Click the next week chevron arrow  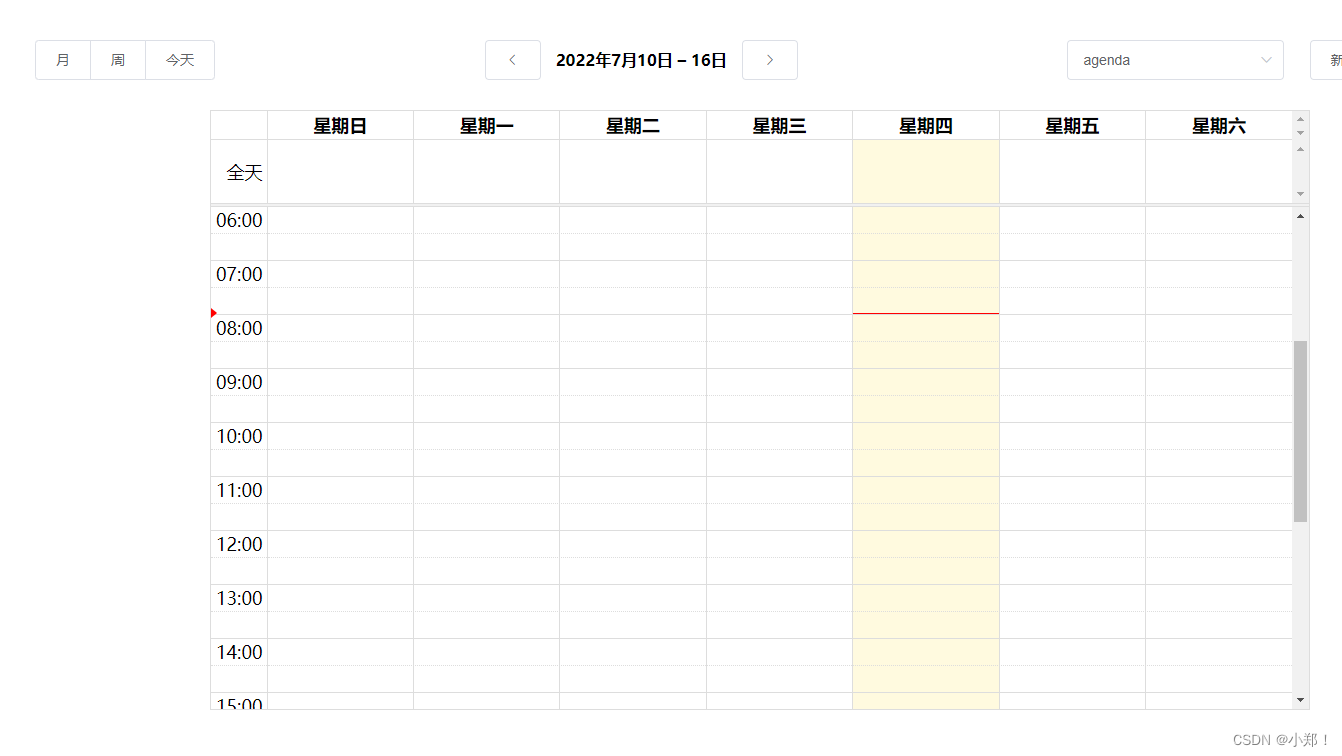click(x=769, y=60)
